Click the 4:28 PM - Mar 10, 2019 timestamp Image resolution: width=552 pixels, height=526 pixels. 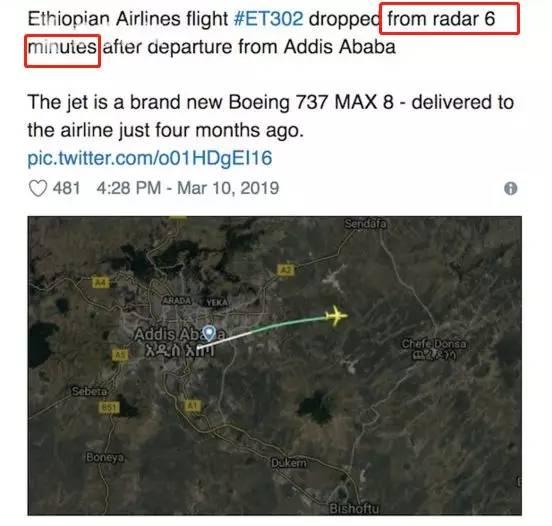click(x=188, y=188)
